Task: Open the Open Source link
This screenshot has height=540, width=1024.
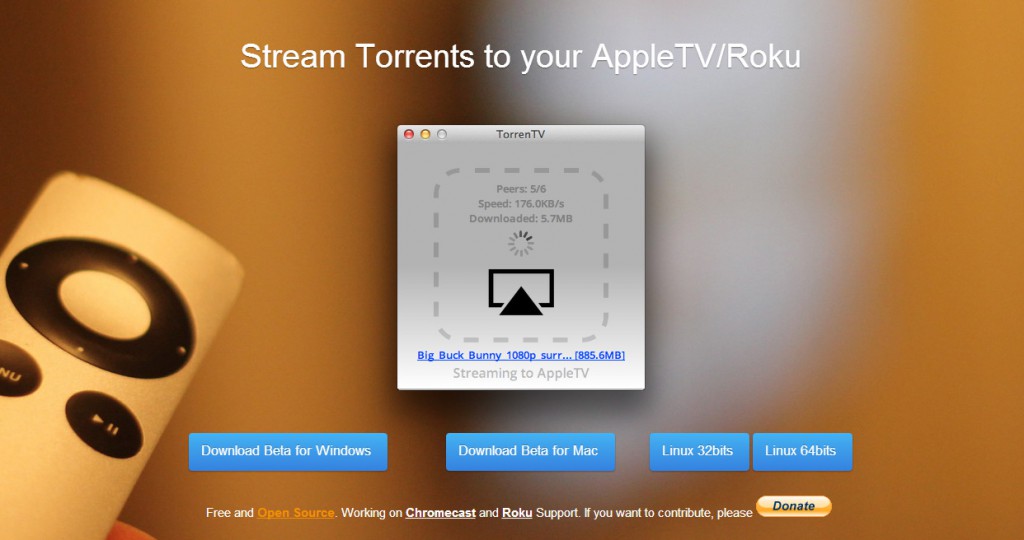Action: (x=296, y=513)
